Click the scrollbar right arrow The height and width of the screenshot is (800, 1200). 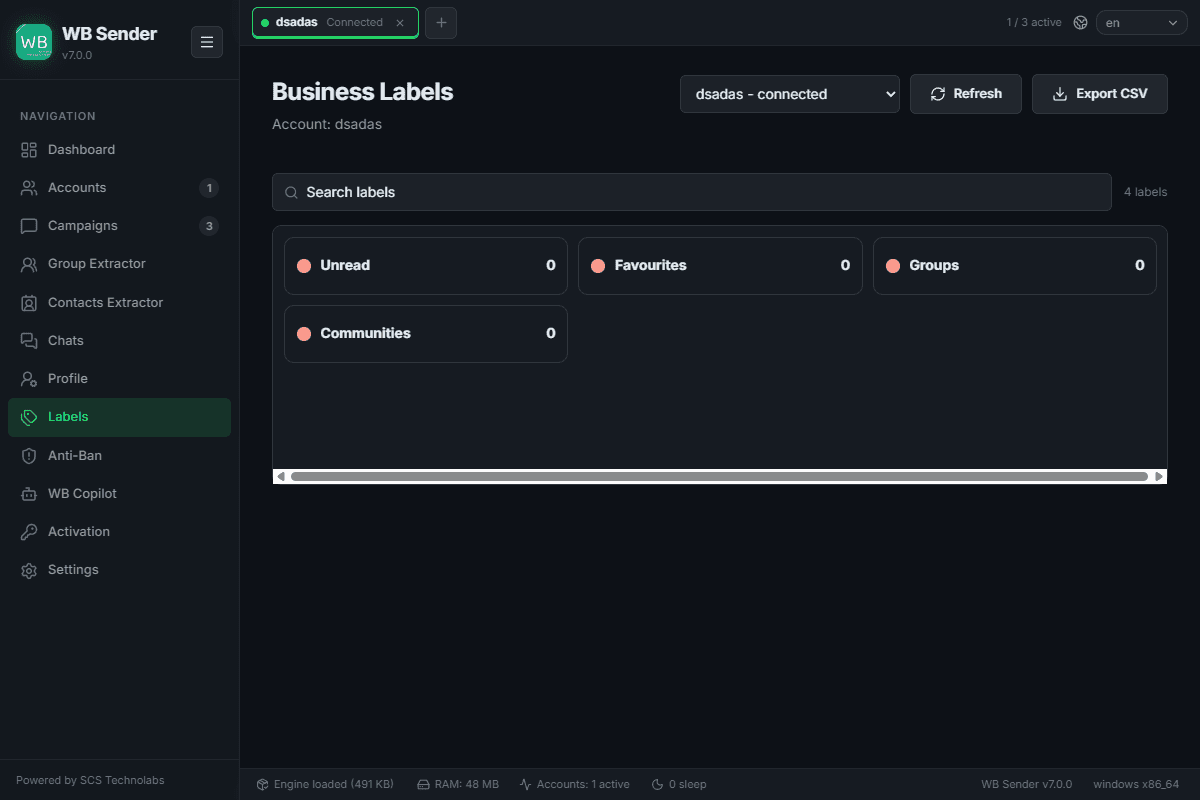1159,477
